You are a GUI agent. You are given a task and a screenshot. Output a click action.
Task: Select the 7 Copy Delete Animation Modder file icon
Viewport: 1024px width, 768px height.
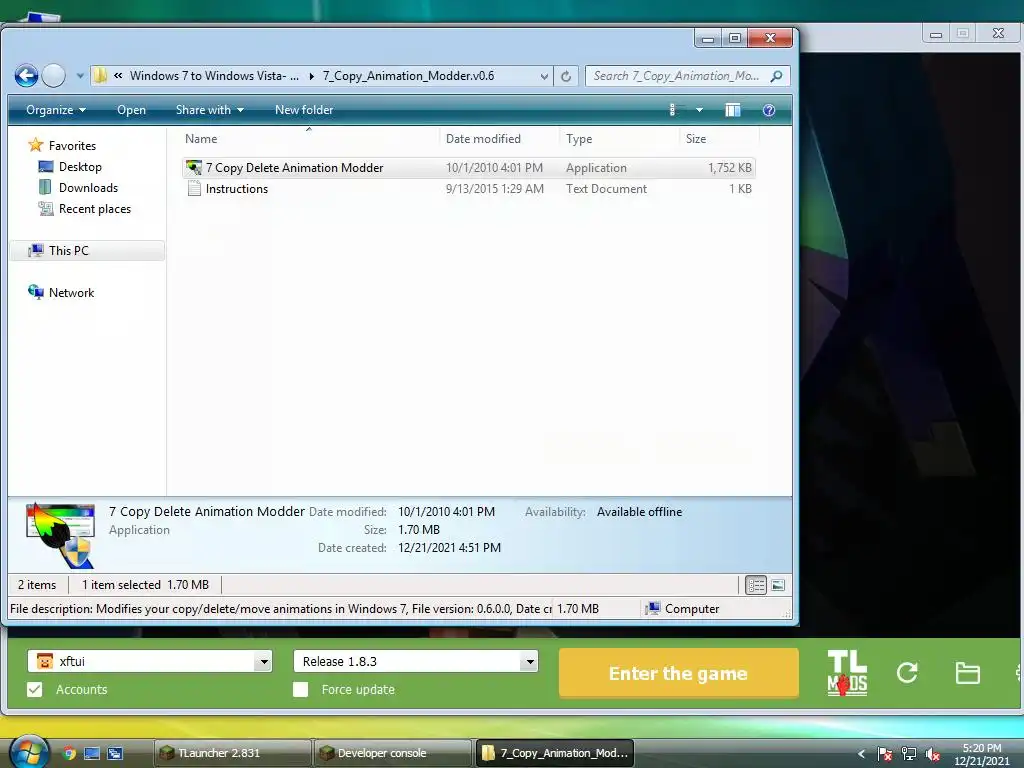[193, 168]
